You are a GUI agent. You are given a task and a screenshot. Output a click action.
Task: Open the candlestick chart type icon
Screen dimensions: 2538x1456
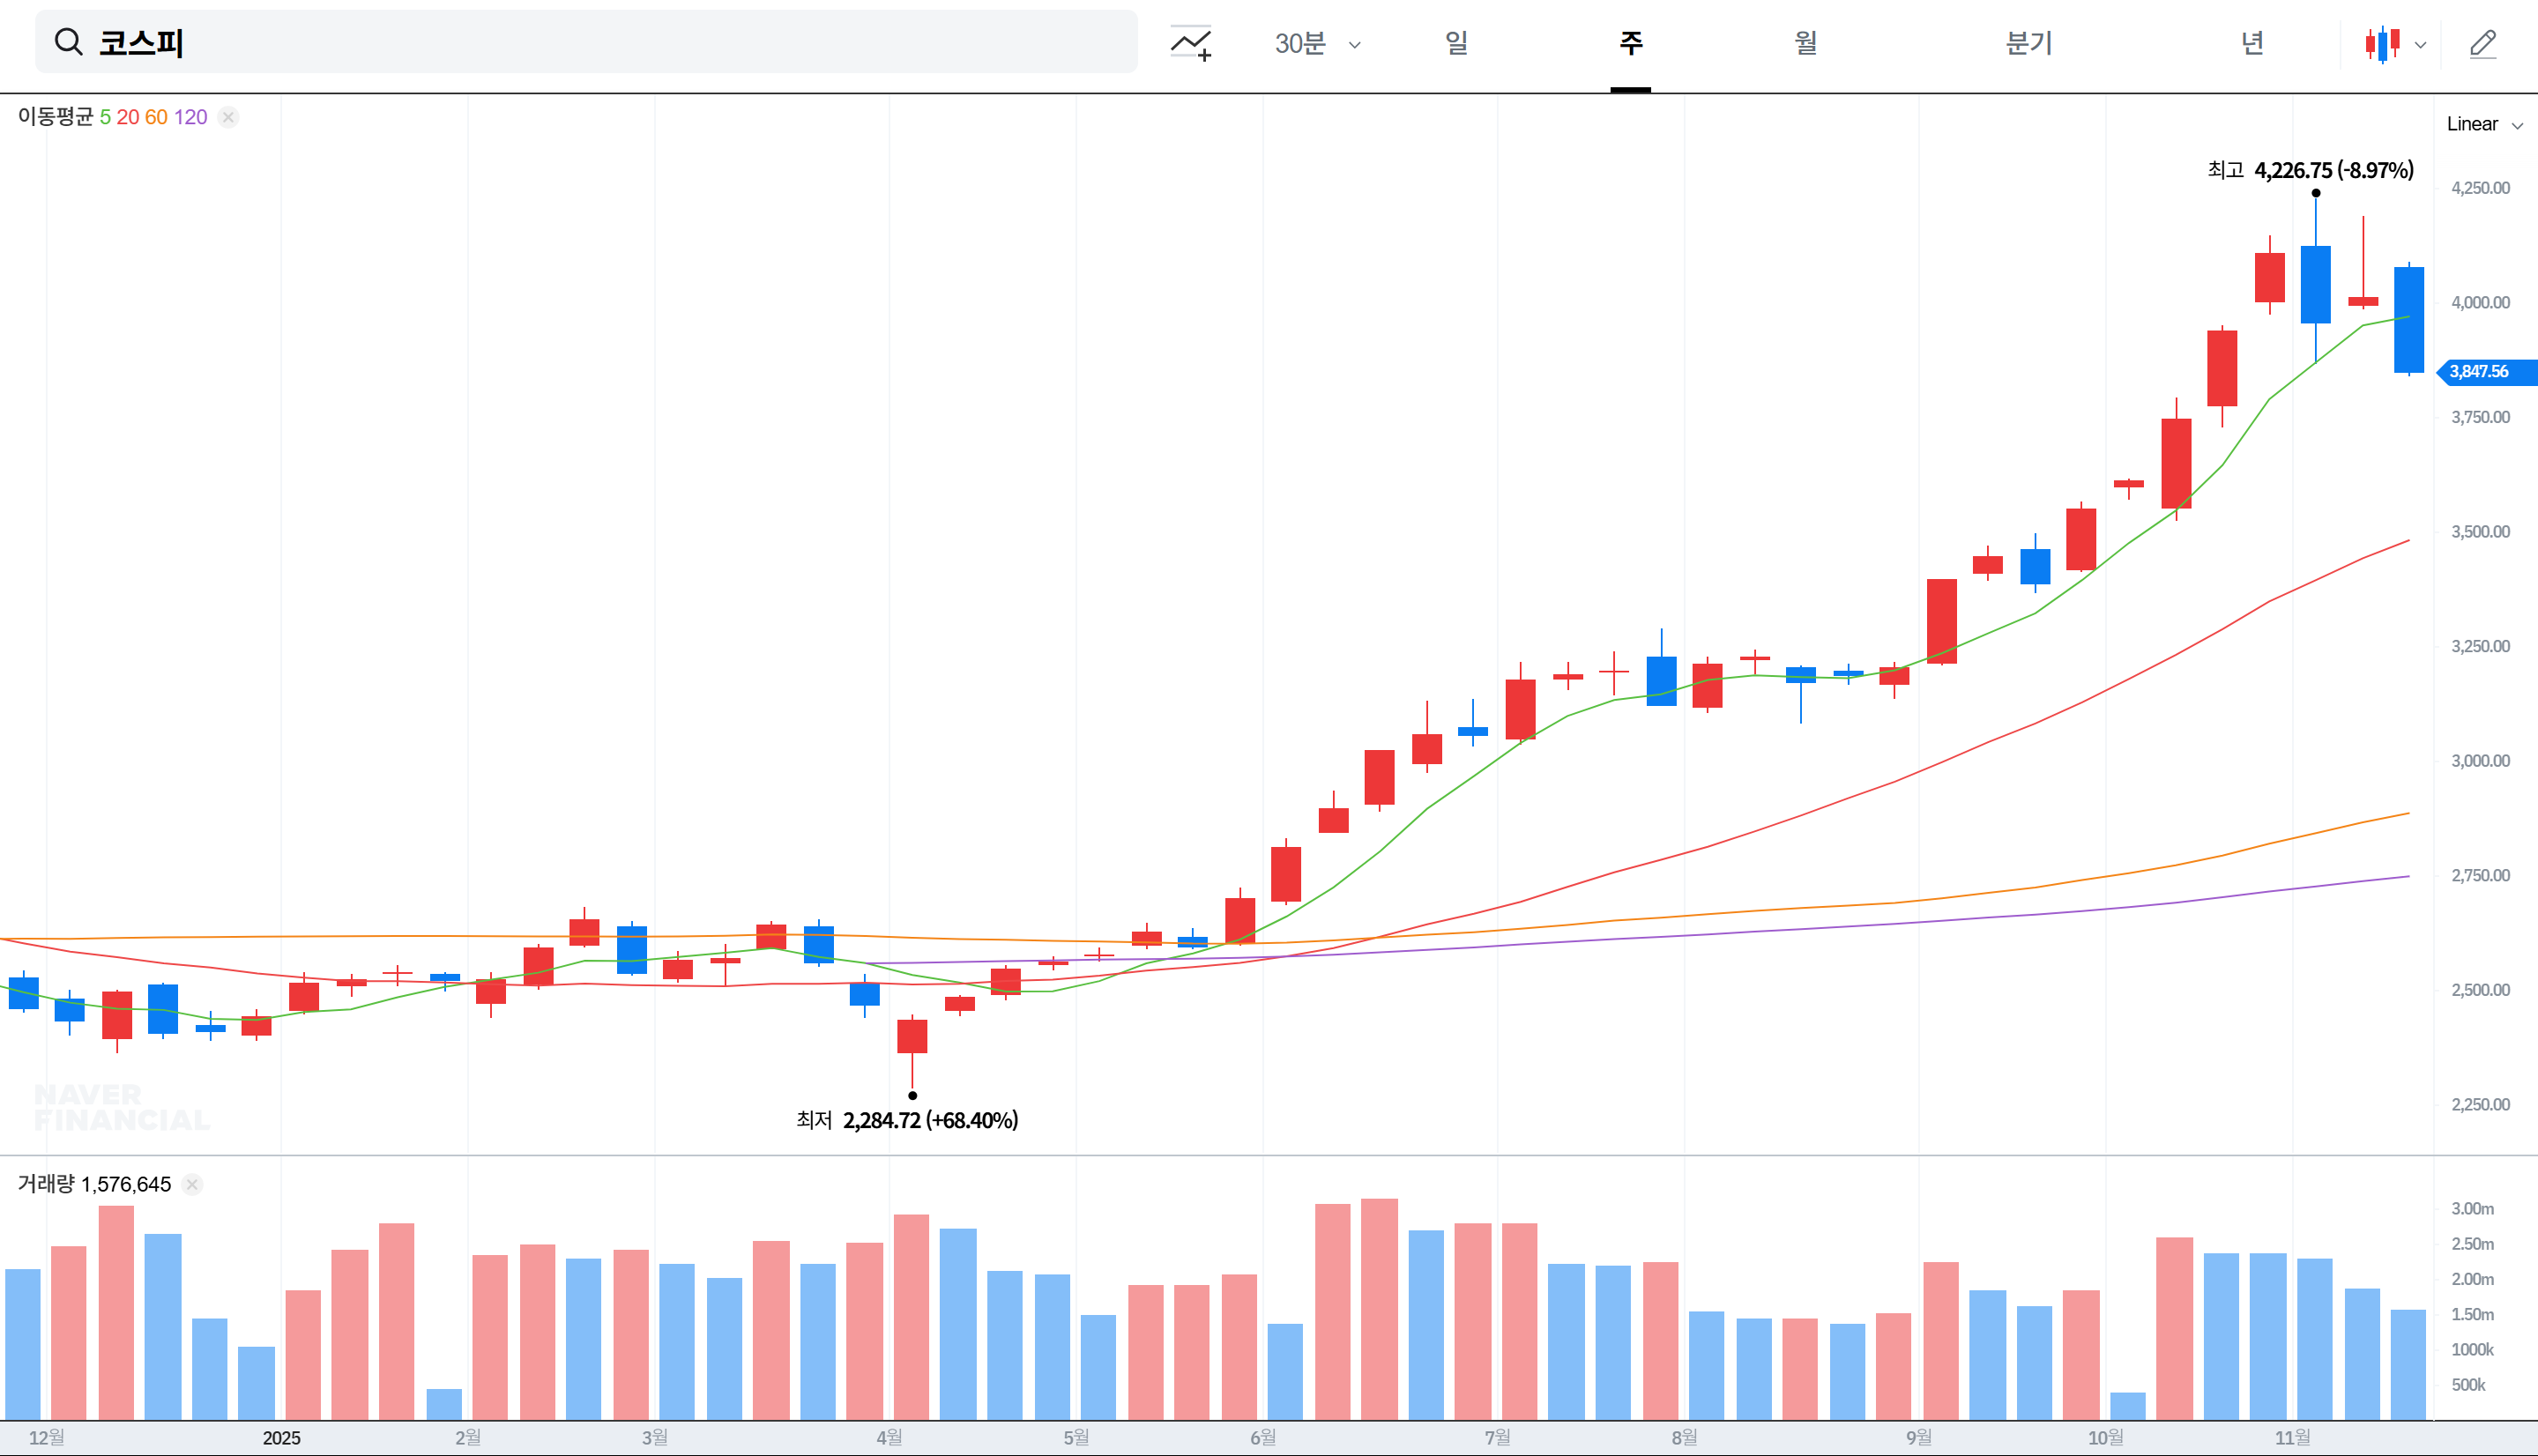2382,44
